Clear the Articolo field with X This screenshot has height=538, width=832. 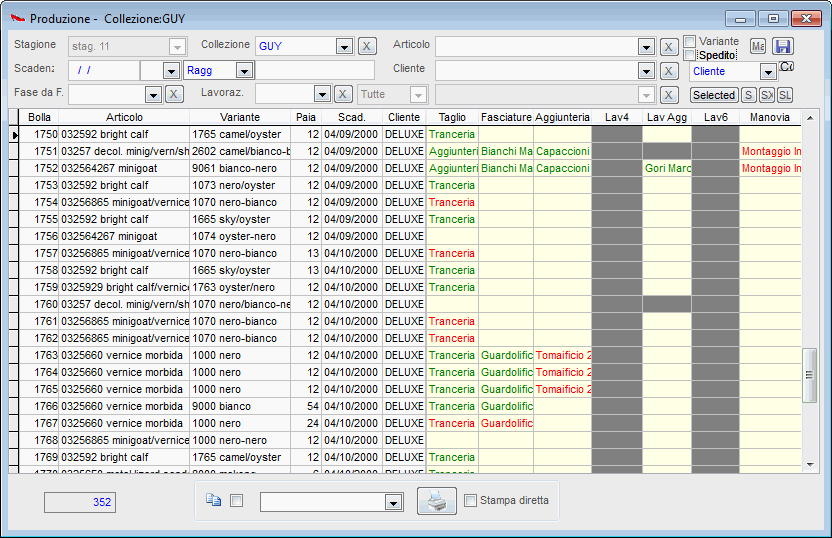669,47
